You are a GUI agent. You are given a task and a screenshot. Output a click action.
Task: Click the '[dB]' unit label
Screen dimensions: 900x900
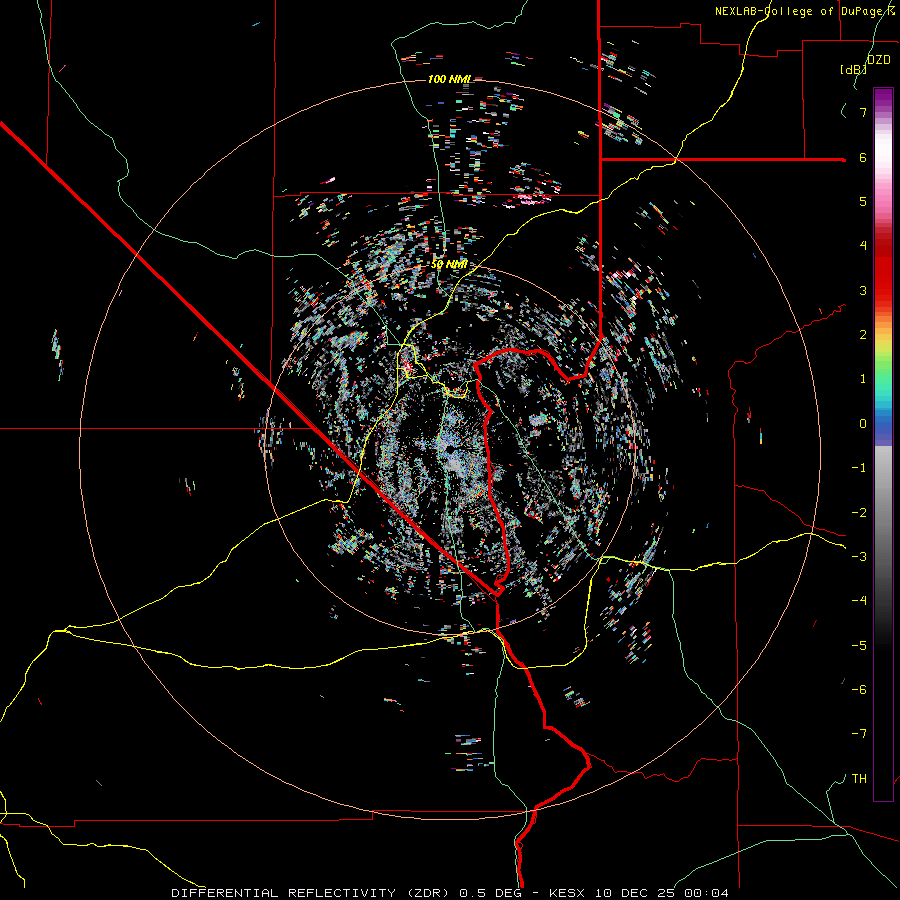tap(854, 69)
